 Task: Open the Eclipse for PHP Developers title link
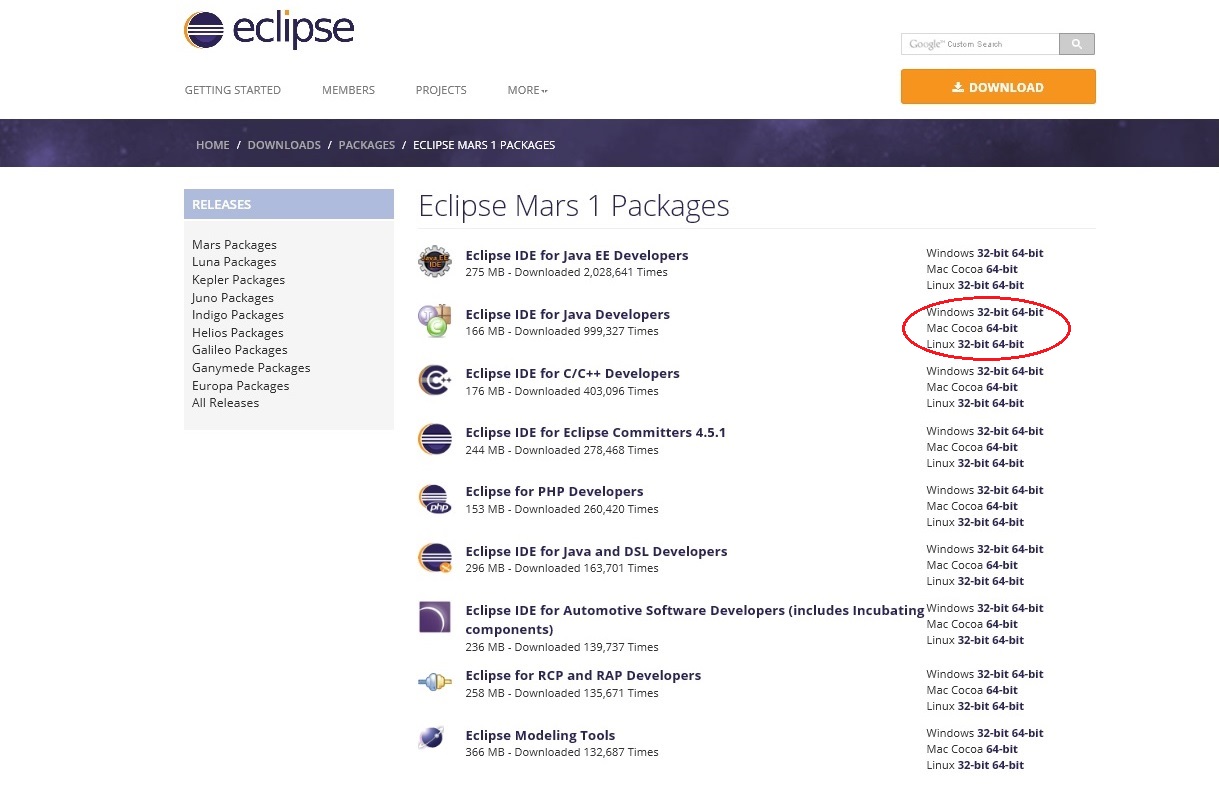tap(554, 491)
